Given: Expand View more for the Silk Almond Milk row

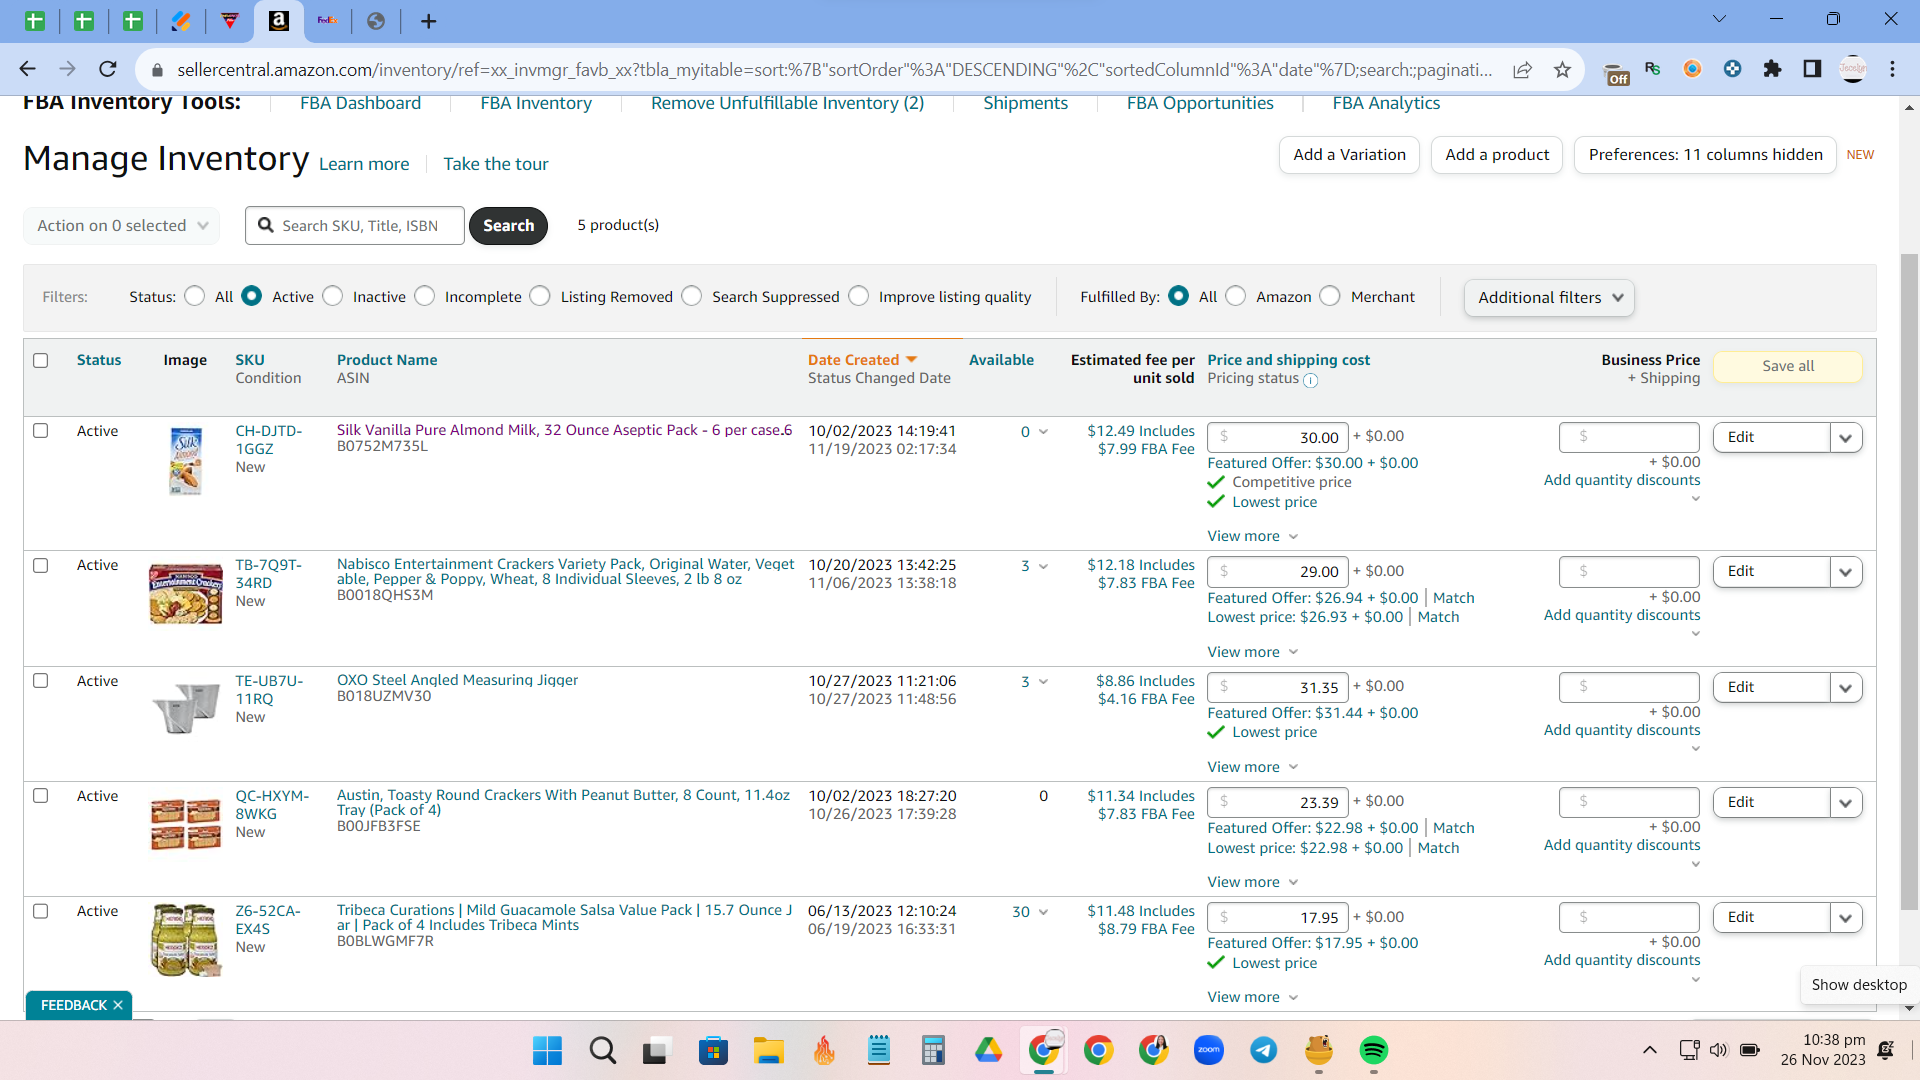Looking at the screenshot, I should pyautogui.click(x=1253, y=536).
